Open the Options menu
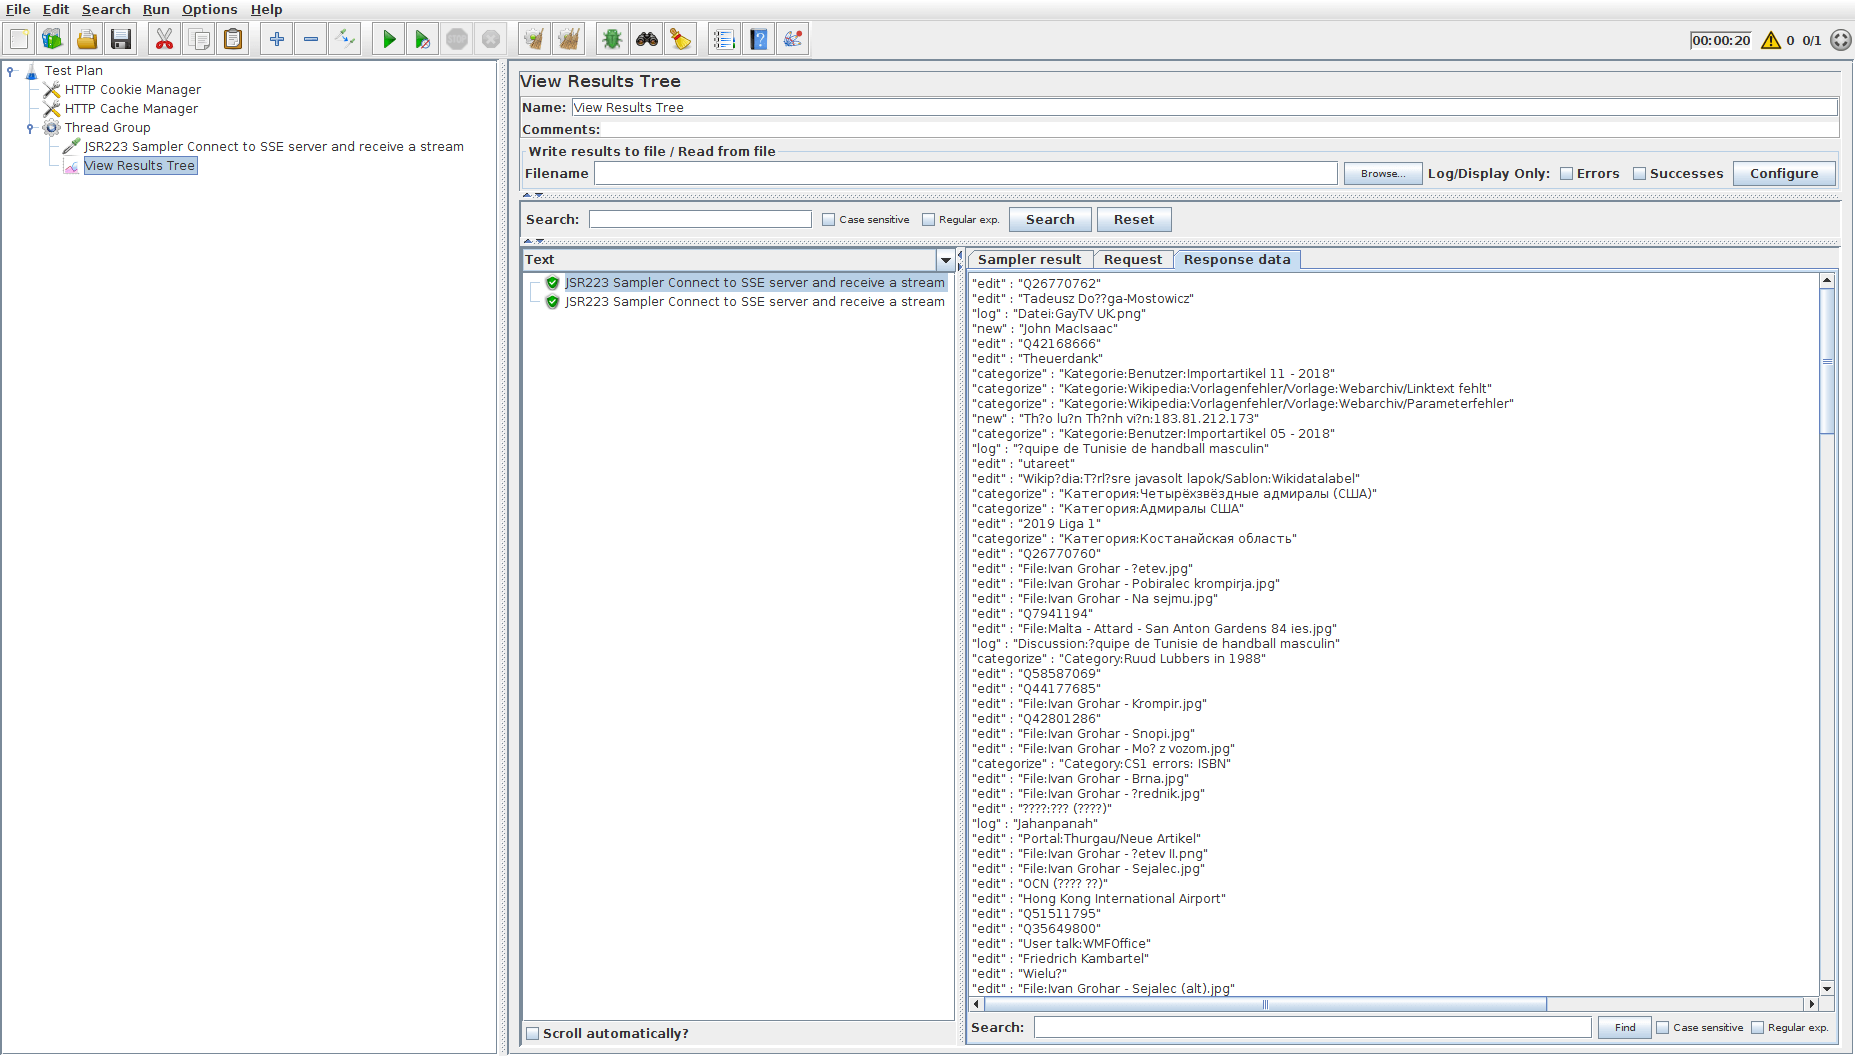This screenshot has width=1855, height=1056. tap(210, 9)
